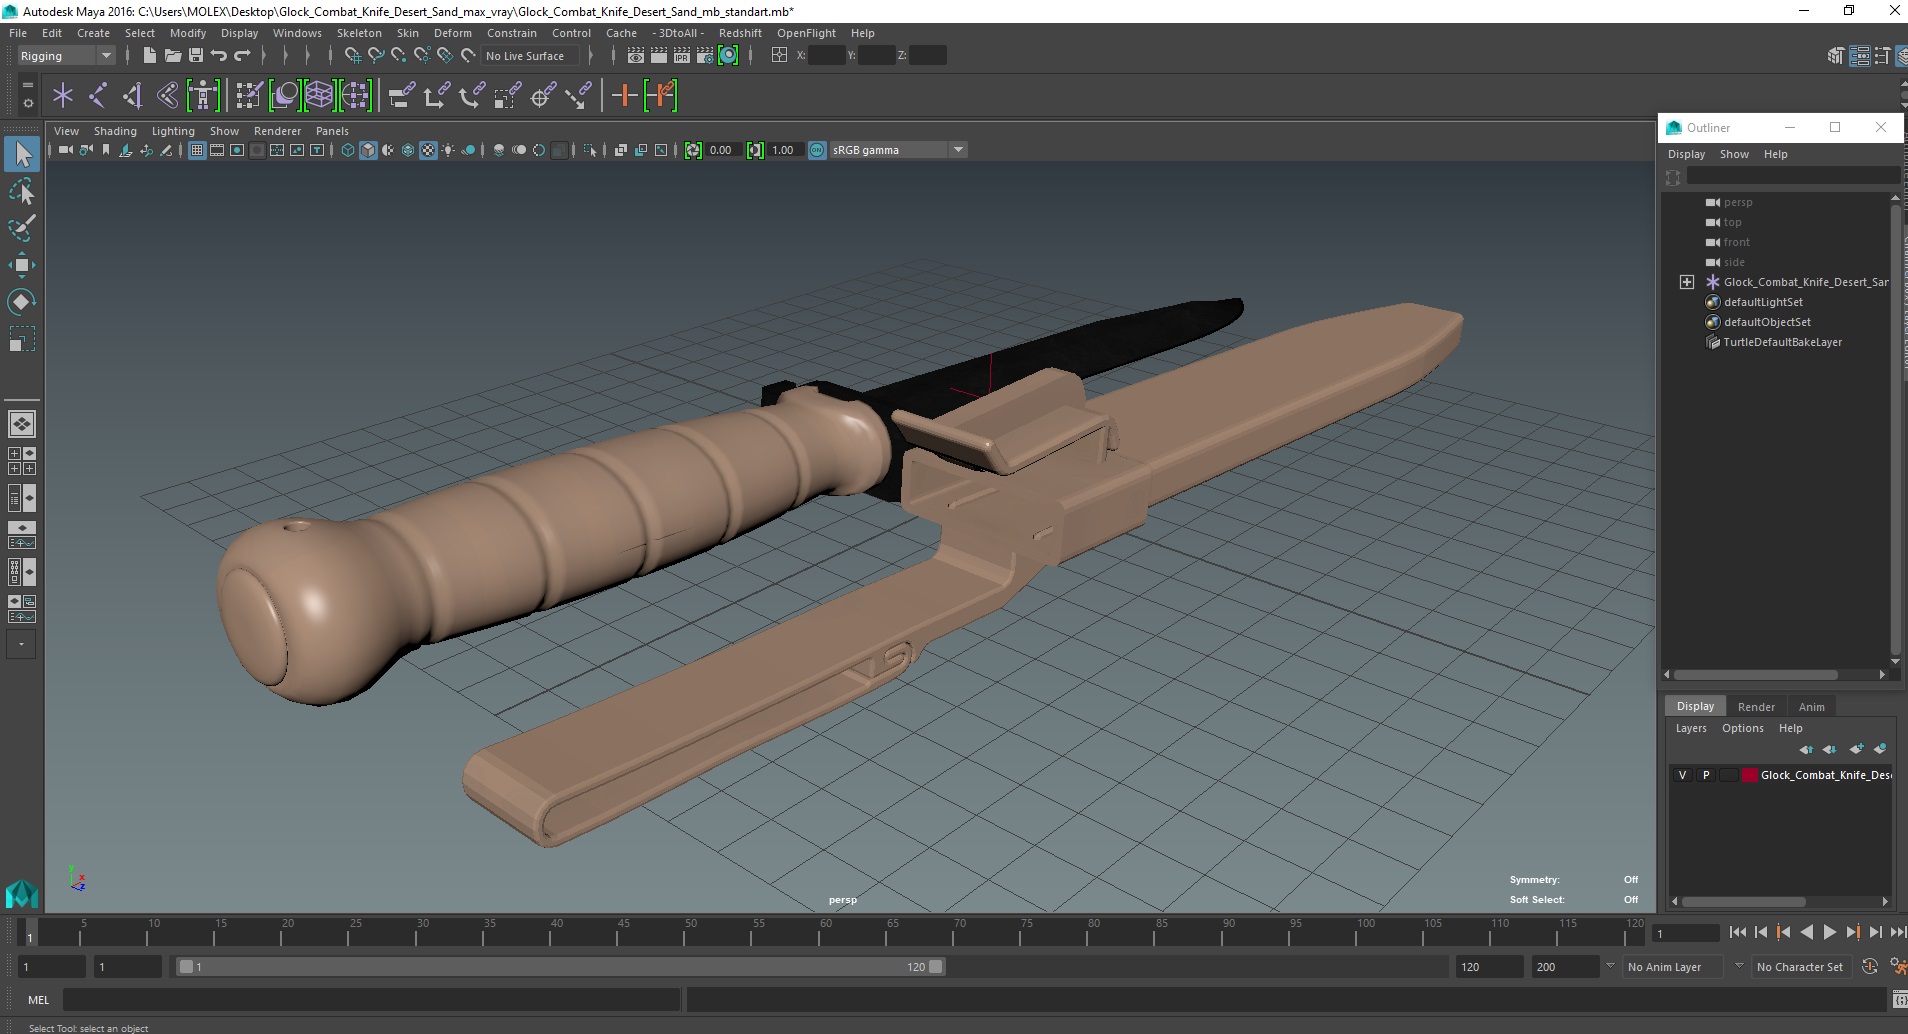The image size is (1908, 1034).
Task: Click the Create Joints shelf icon
Action: [98, 96]
